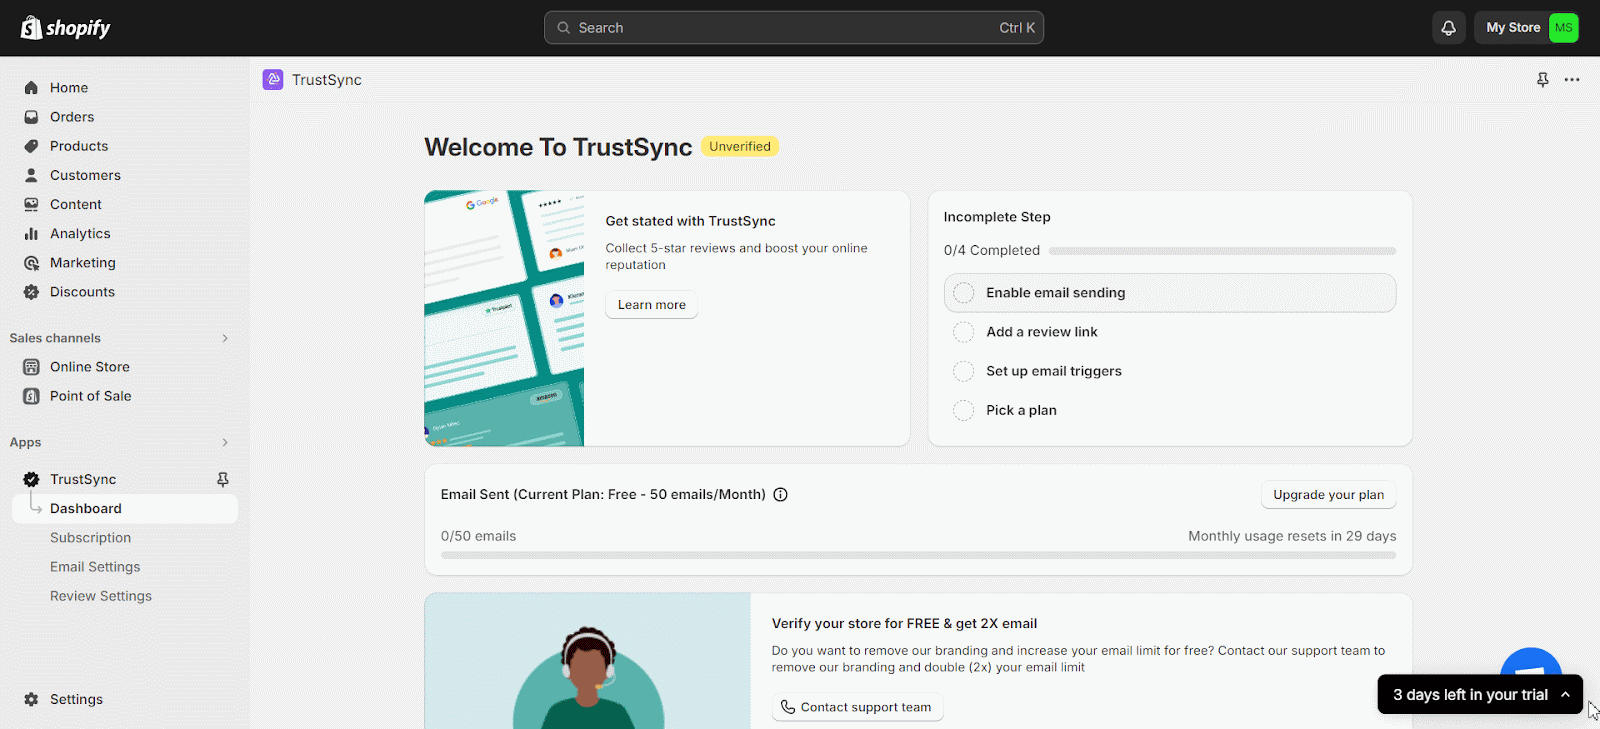The image size is (1600, 729).
Task: Click Upgrade your plan
Action: (1328, 495)
